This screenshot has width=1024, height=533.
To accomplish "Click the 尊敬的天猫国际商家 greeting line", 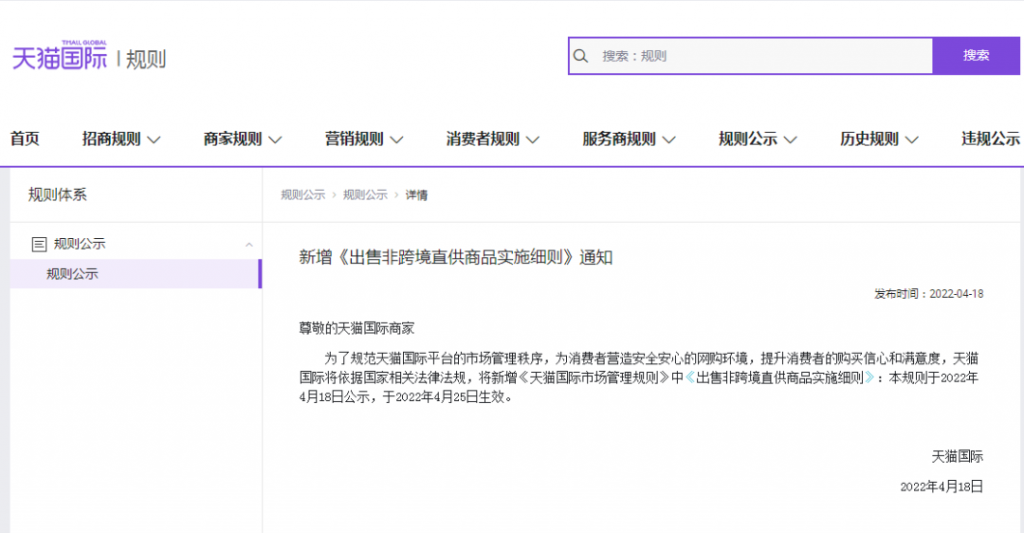I will pos(357,329).
